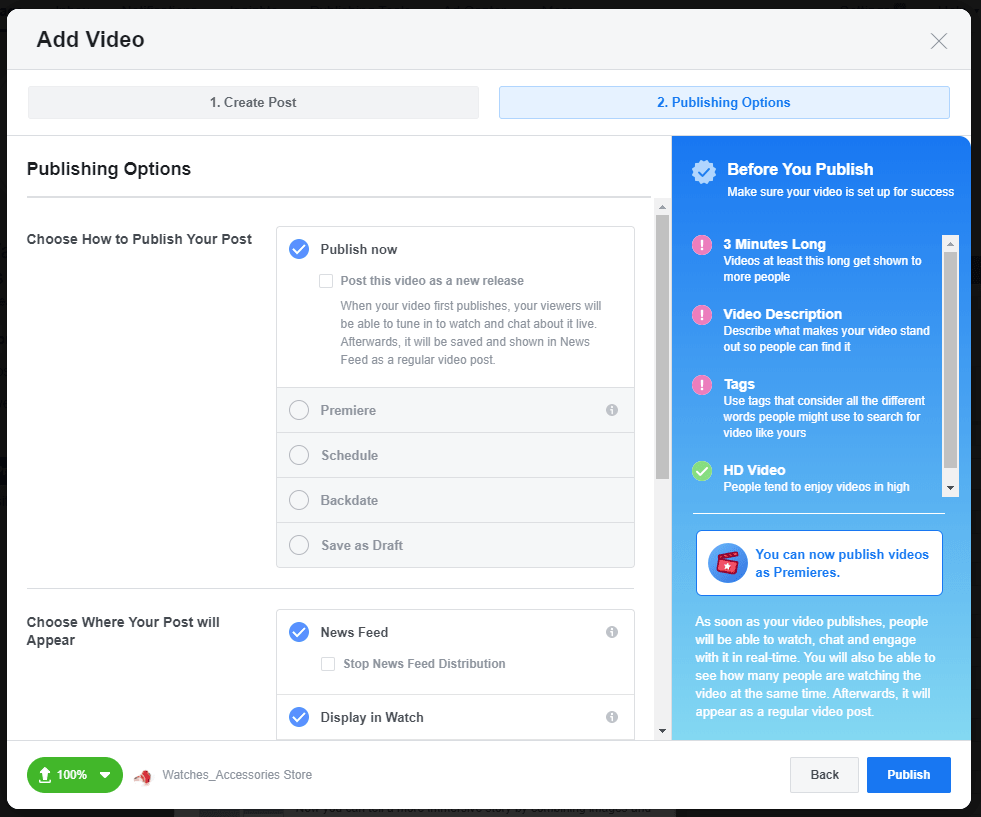Choose the Schedule publishing option
This screenshot has height=817, width=981.
(x=299, y=455)
